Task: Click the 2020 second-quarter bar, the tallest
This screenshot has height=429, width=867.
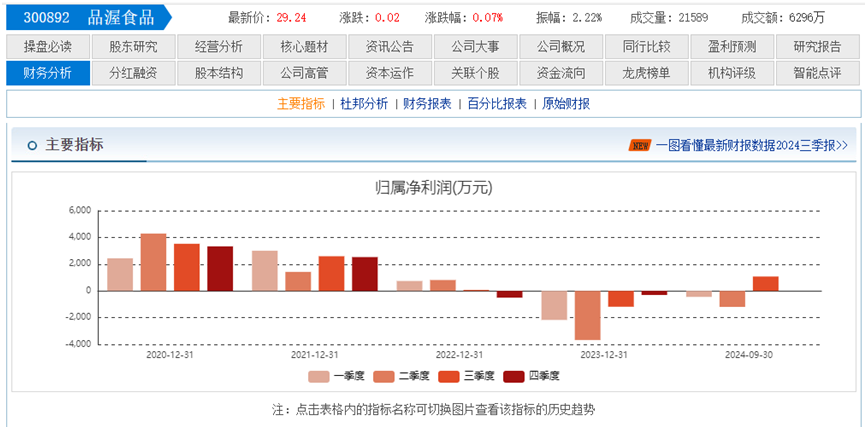Action: tap(153, 262)
